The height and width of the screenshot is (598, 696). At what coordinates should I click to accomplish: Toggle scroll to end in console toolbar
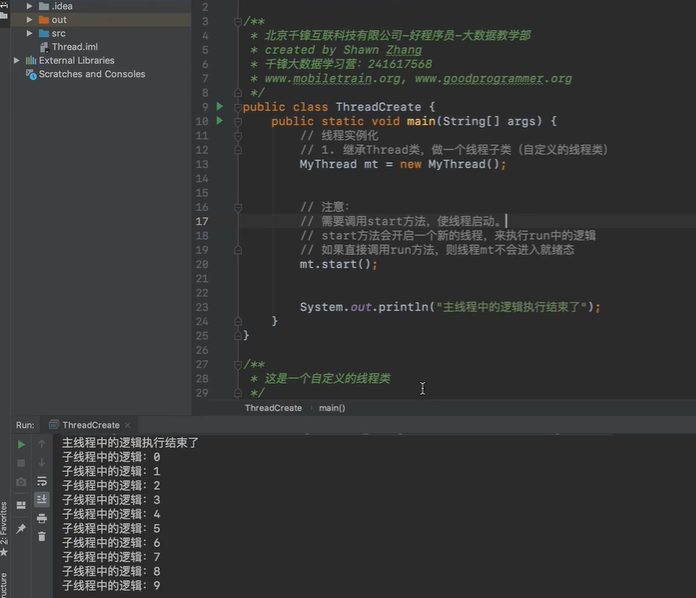pyautogui.click(x=42, y=499)
